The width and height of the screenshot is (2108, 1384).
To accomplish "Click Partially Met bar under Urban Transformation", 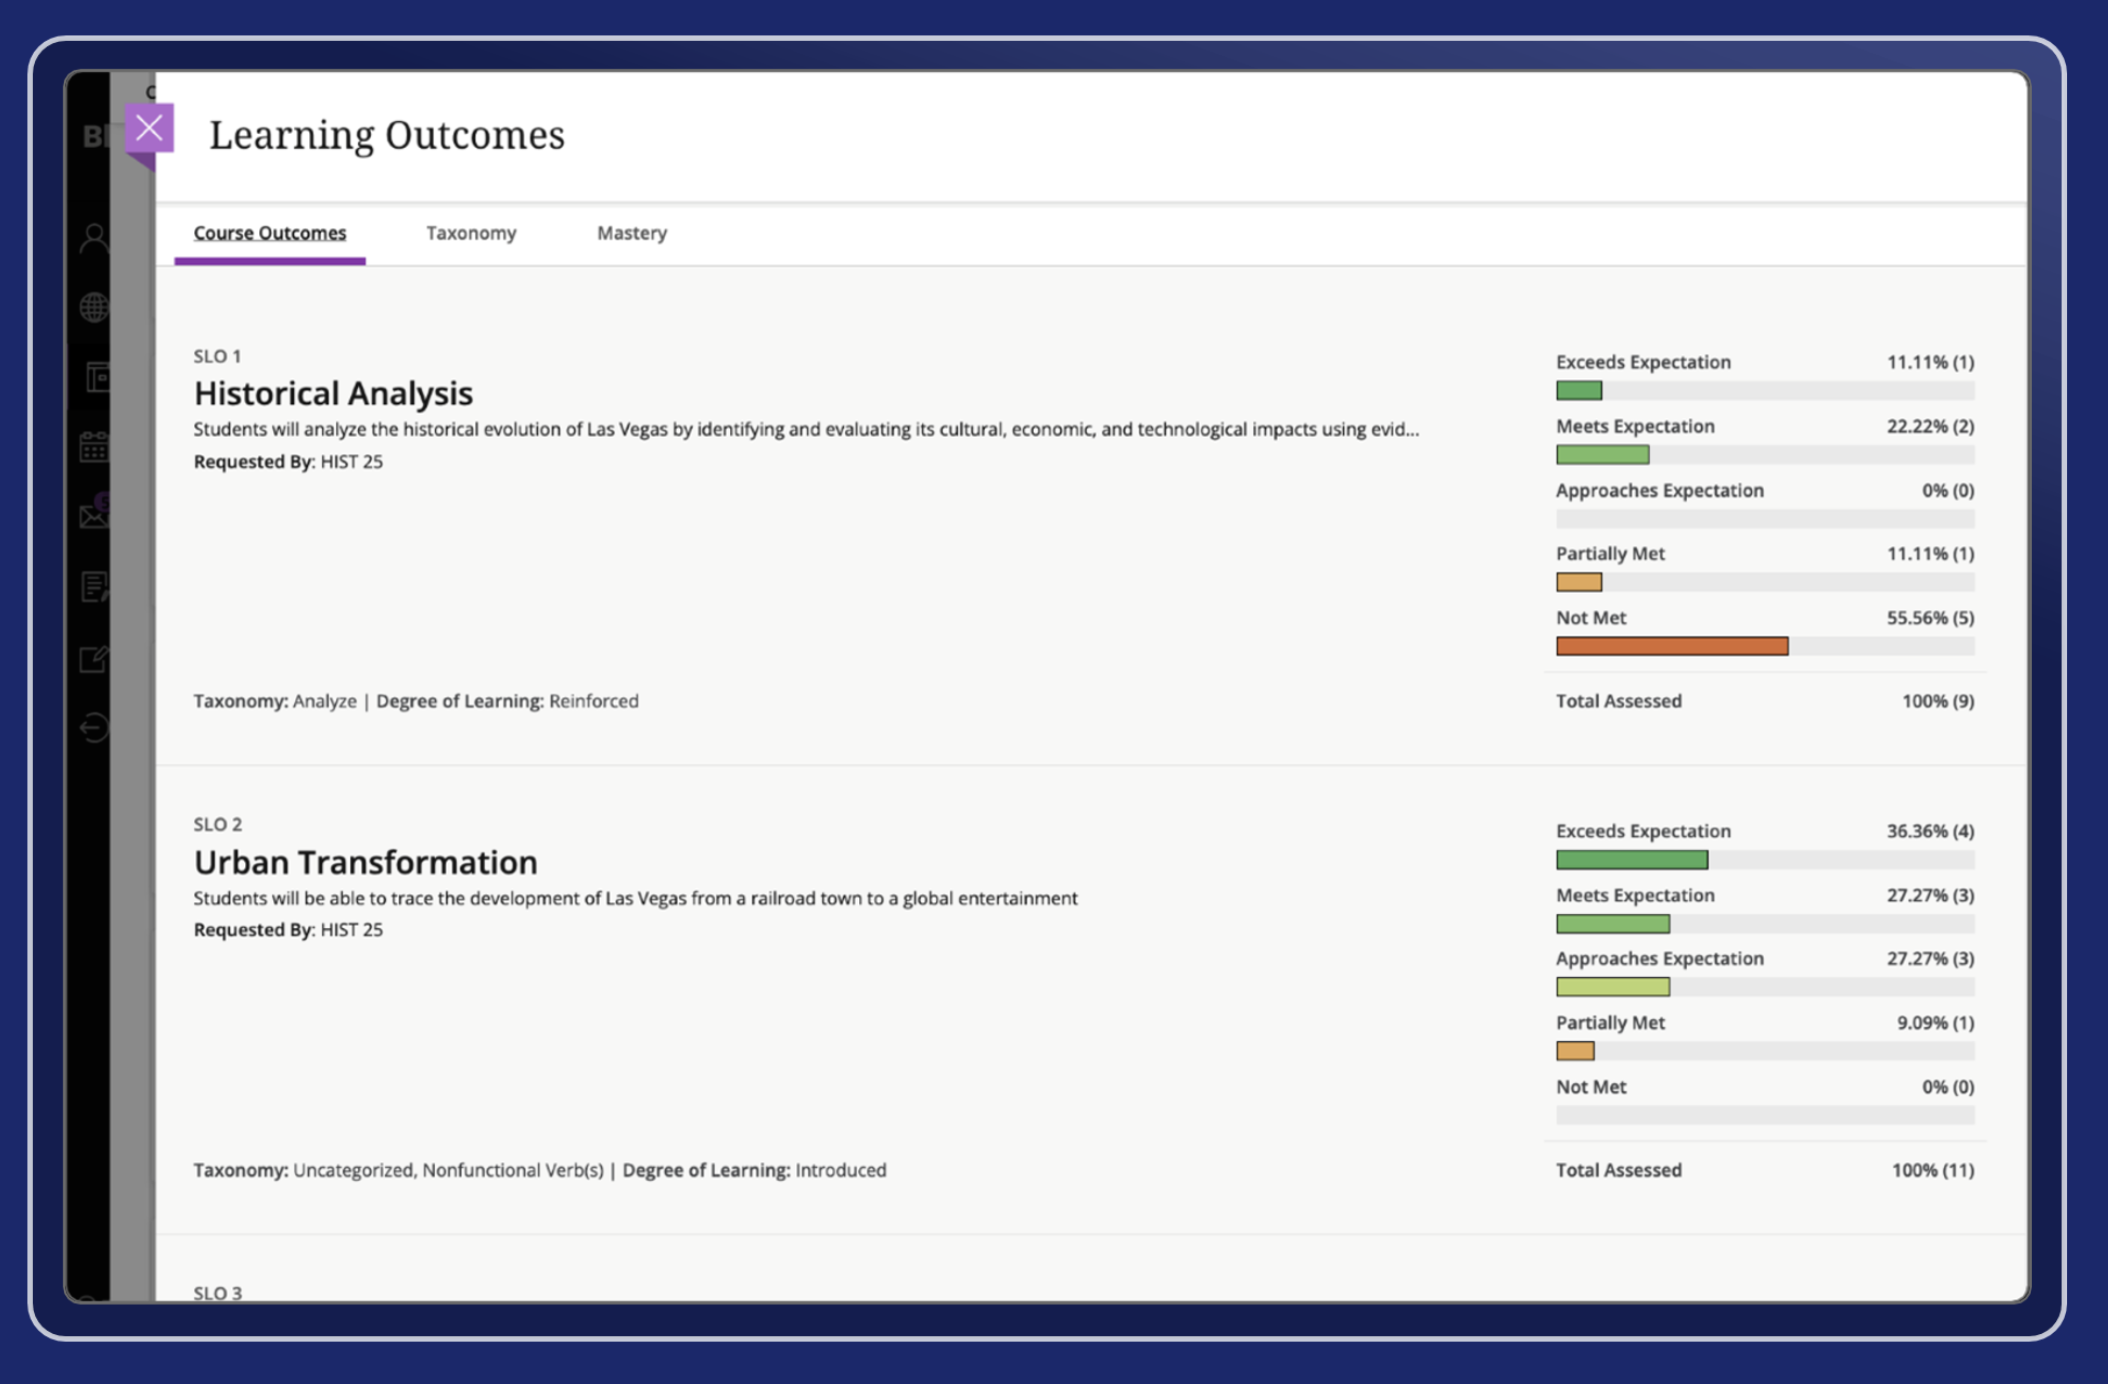I will point(1575,1051).
